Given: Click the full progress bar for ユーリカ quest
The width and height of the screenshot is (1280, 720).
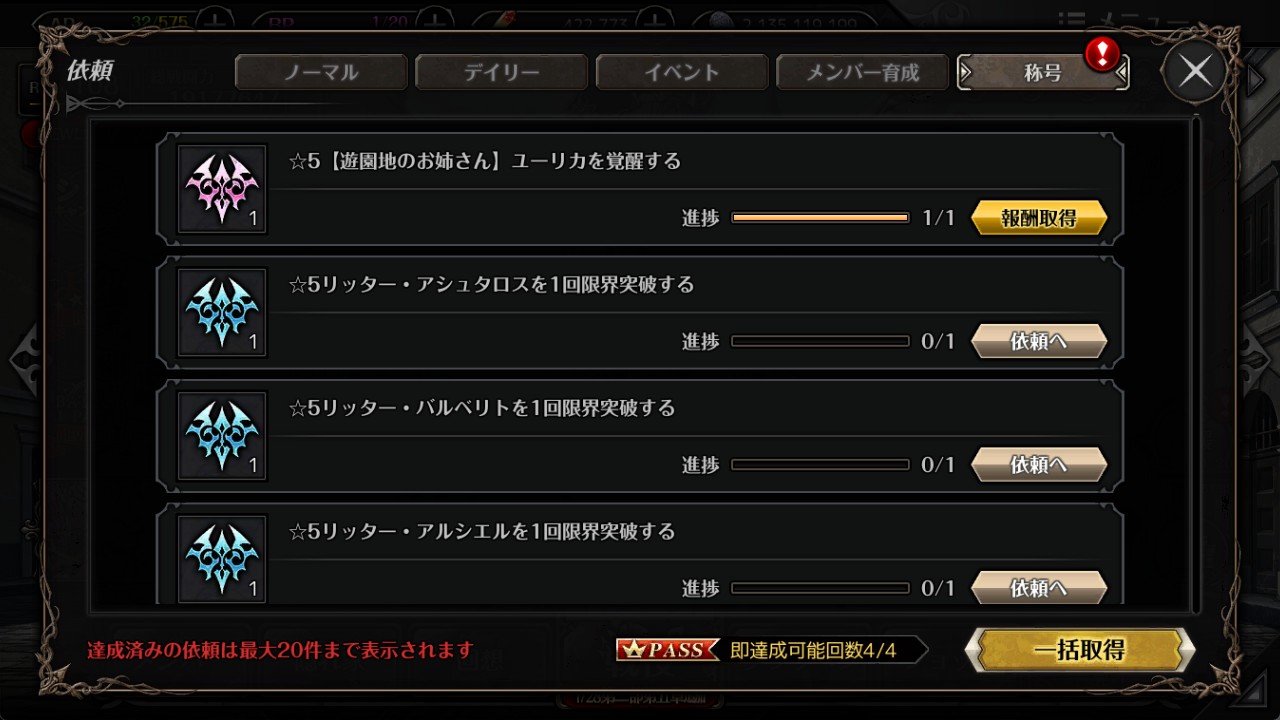Looking at the screenshot, I should click(x=820, y=218).
